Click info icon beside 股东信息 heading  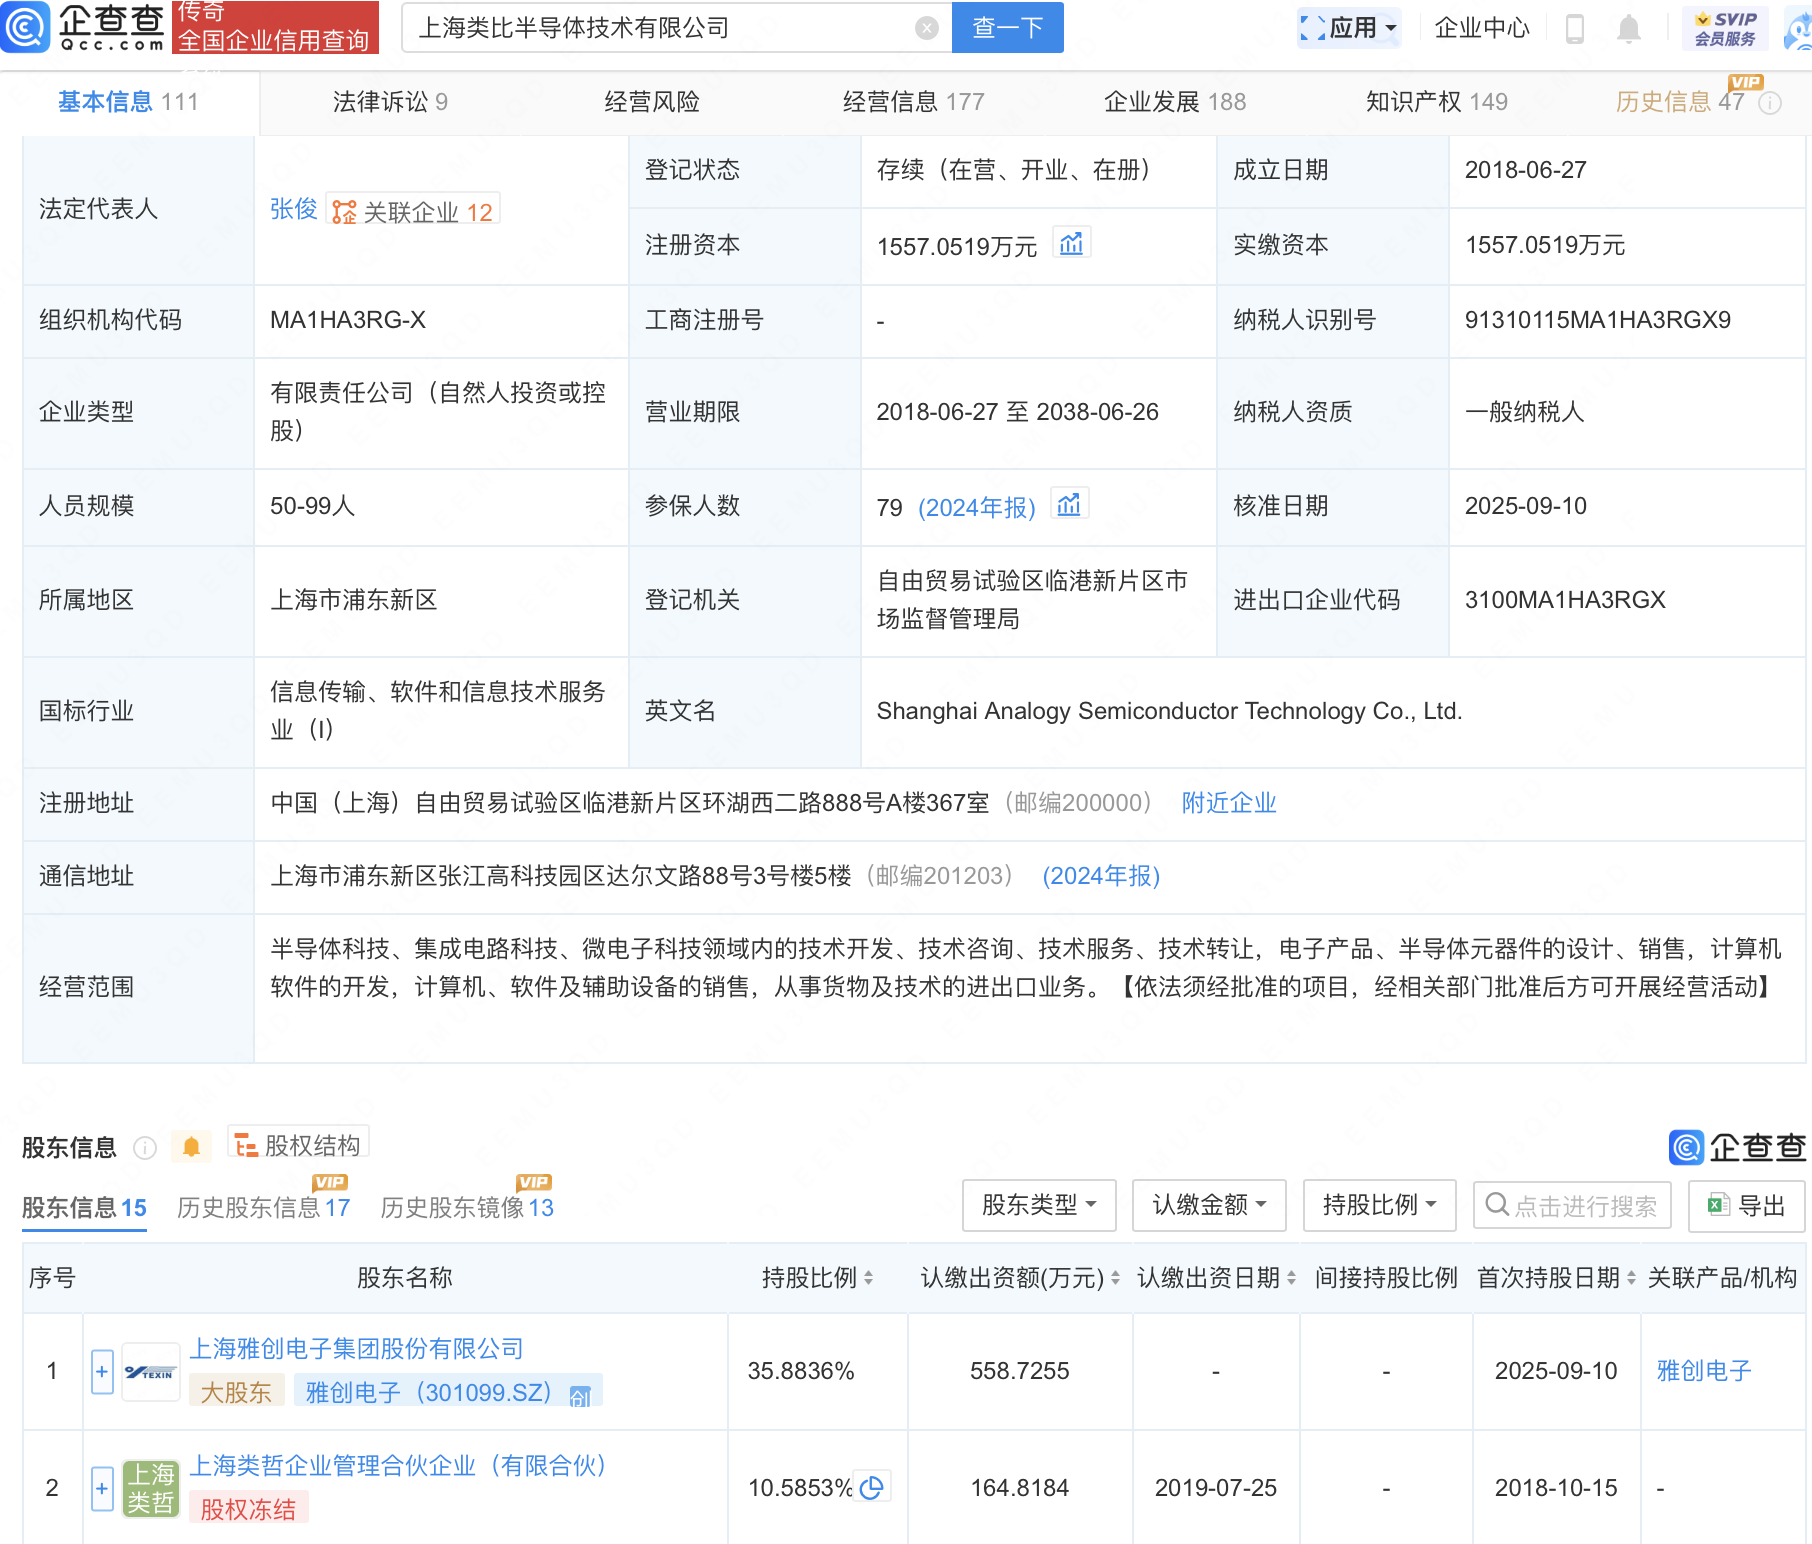coord(145,1148)
